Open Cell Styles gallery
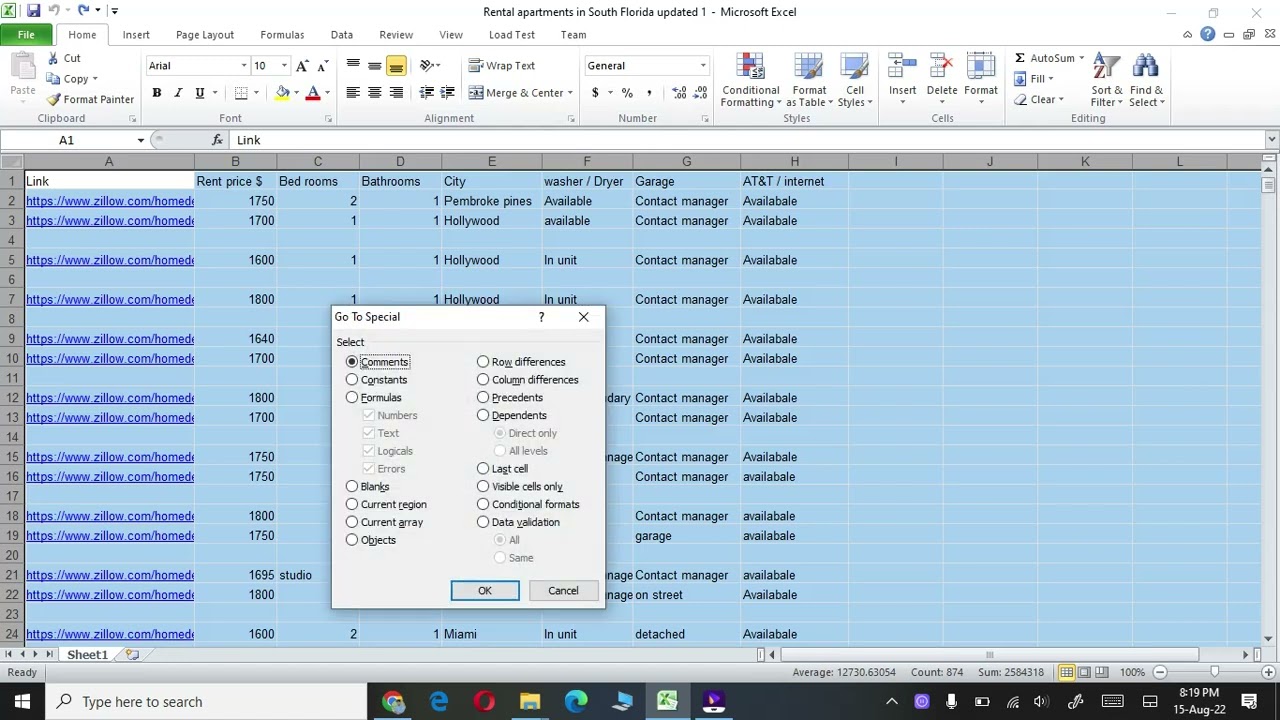Viewport: 1280px width, 720px height. tap(854, 80)
